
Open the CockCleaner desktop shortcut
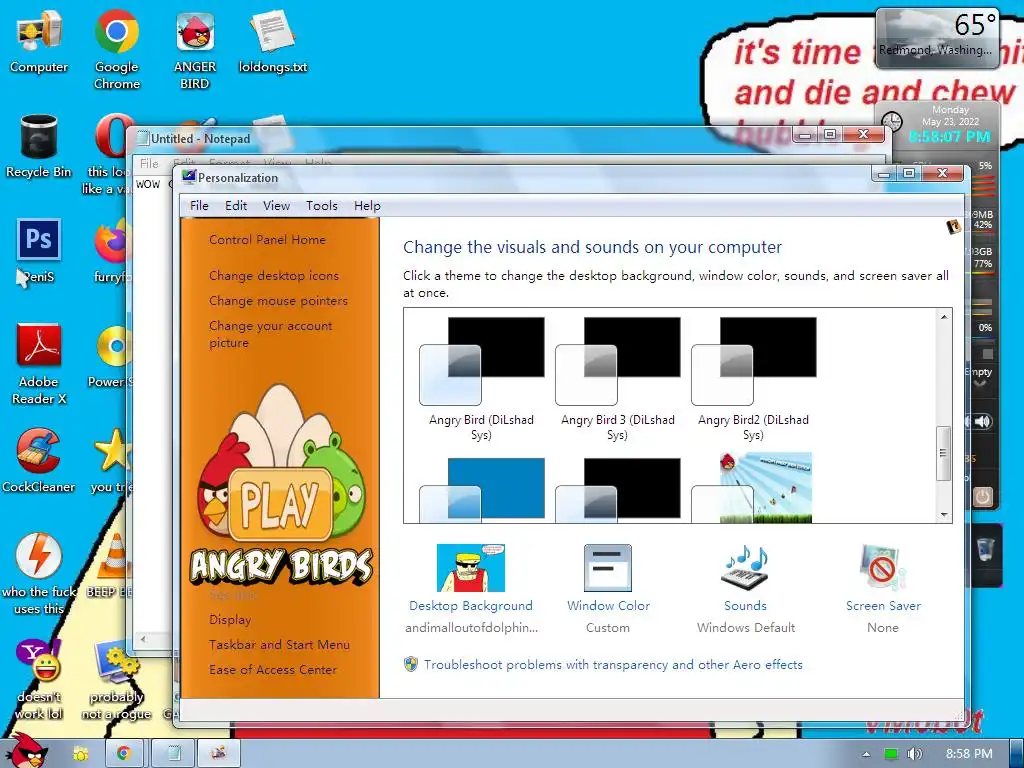coord(39,460)
